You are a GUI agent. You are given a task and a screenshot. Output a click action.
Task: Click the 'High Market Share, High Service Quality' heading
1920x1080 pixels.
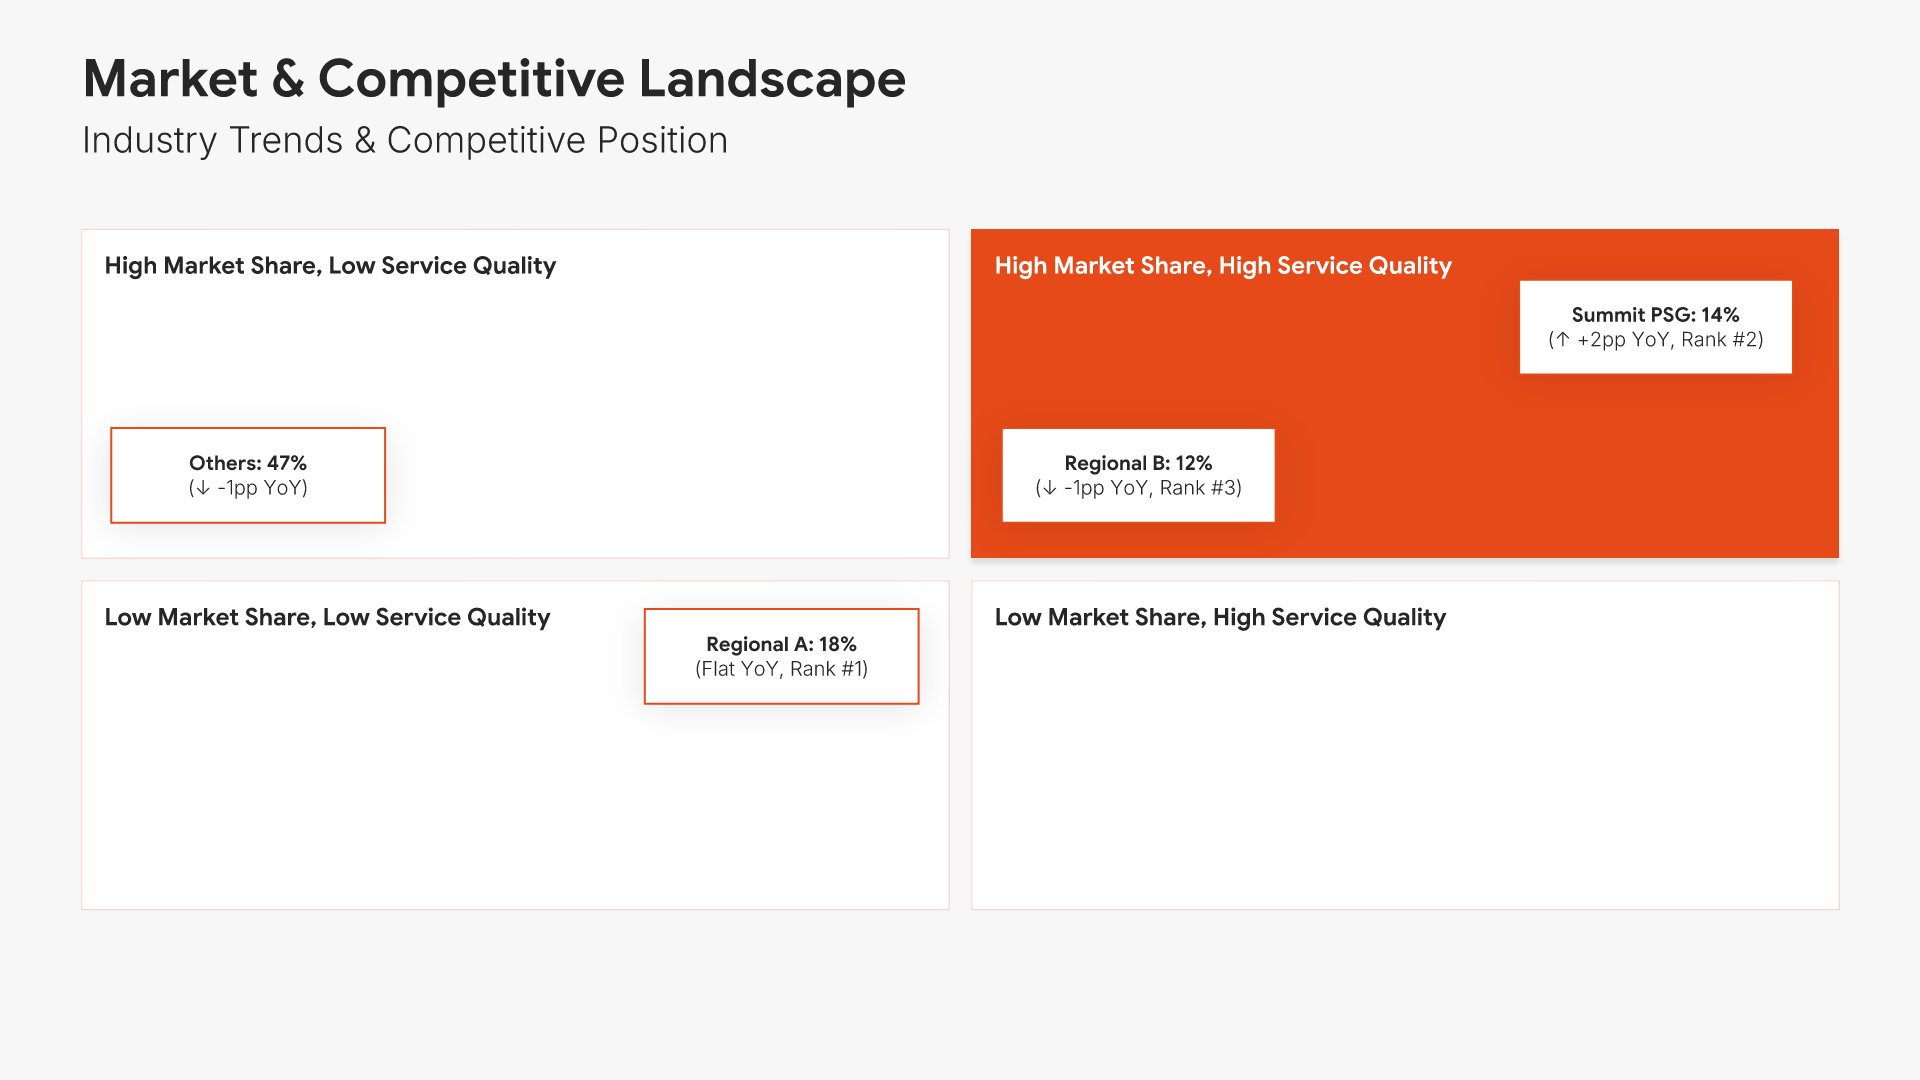pos(1222,266)
